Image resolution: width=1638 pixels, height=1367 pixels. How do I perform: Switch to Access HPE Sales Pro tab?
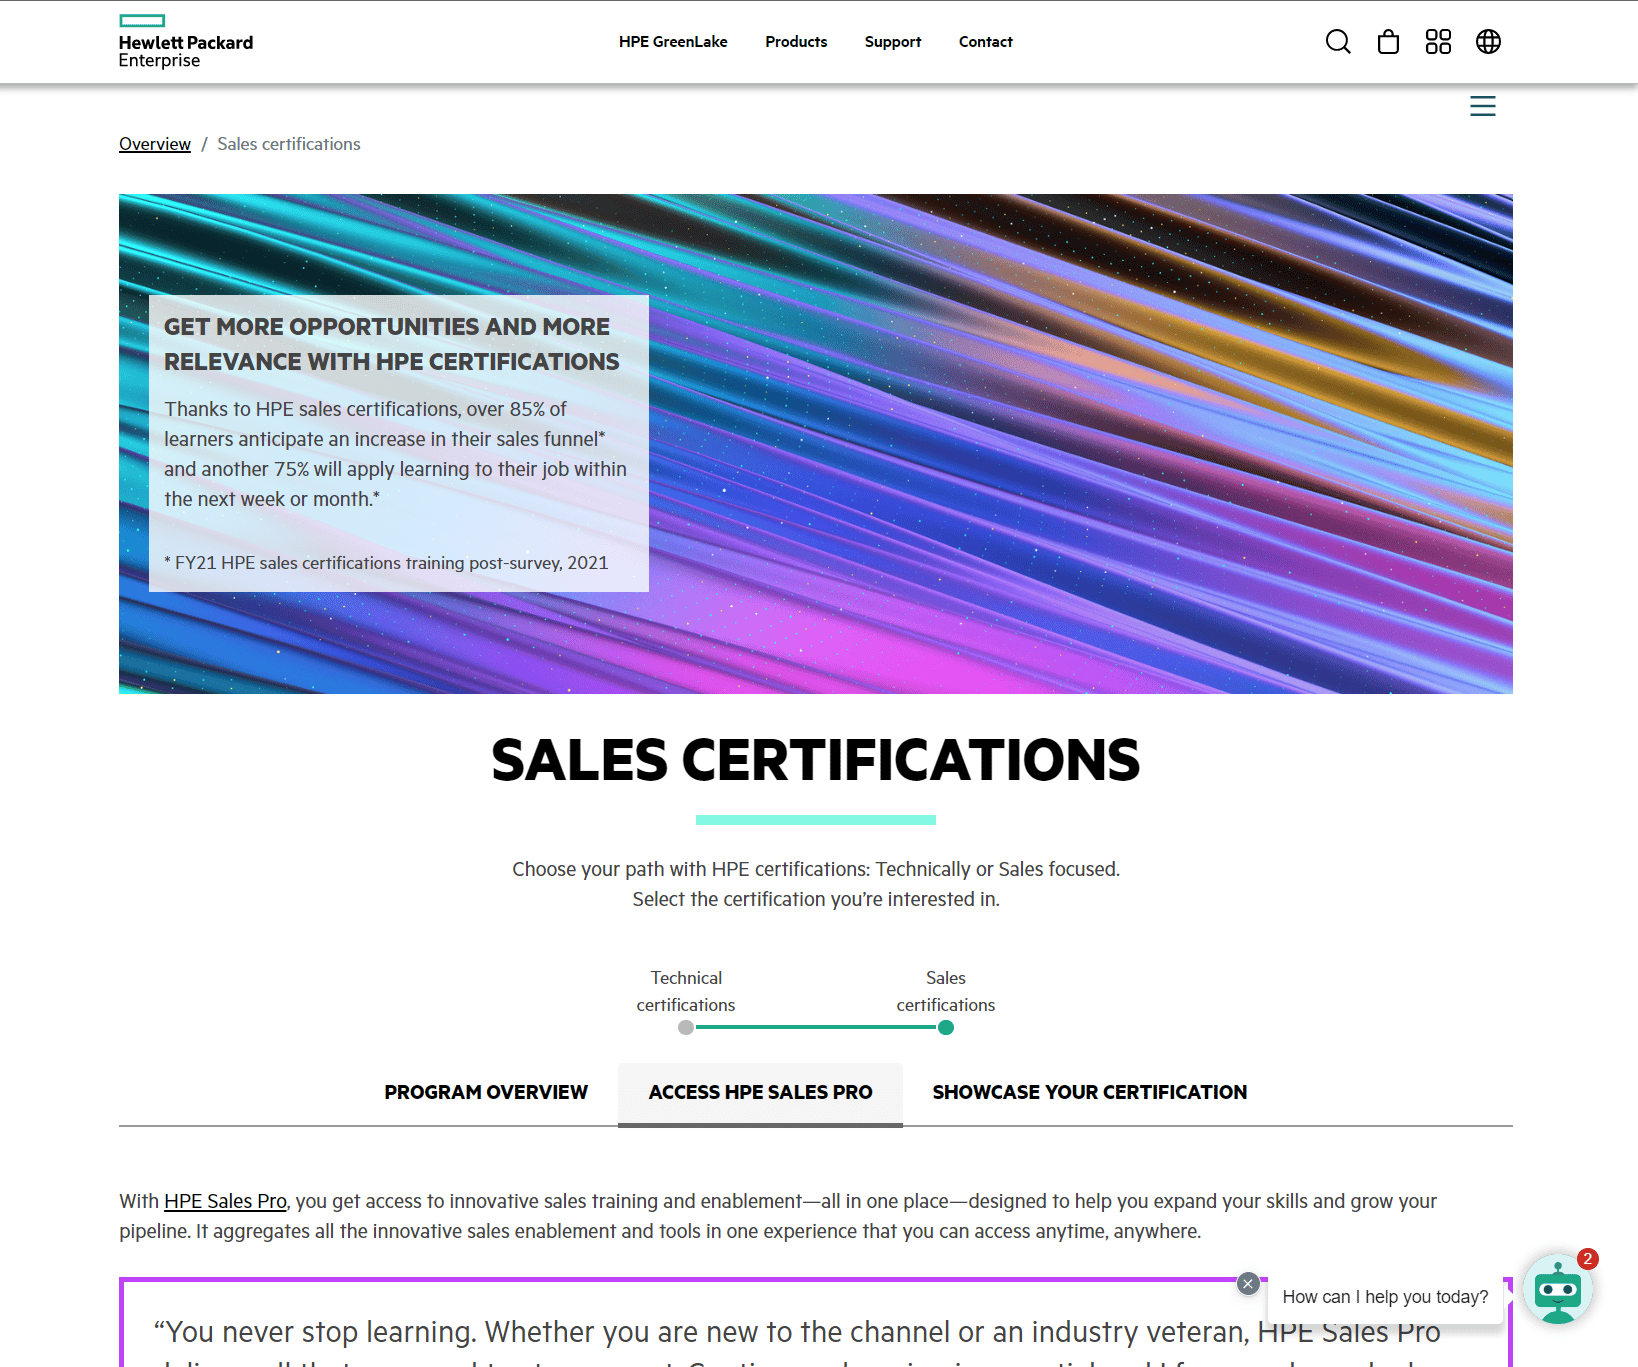(x=760, y=1093)
